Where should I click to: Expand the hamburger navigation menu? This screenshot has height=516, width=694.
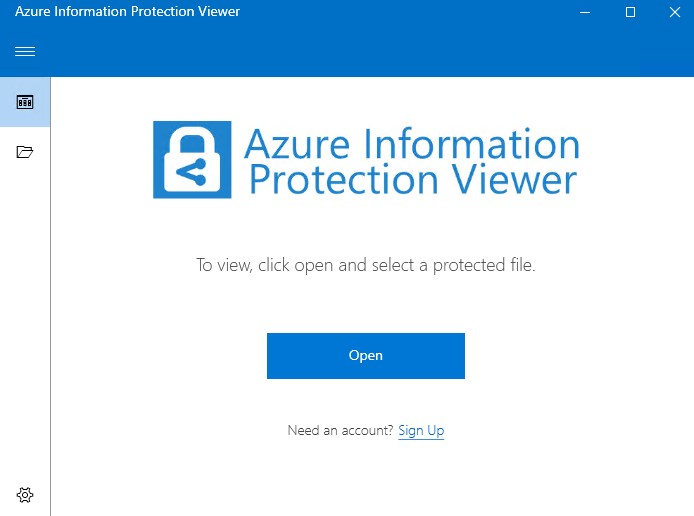pos(25,52)
